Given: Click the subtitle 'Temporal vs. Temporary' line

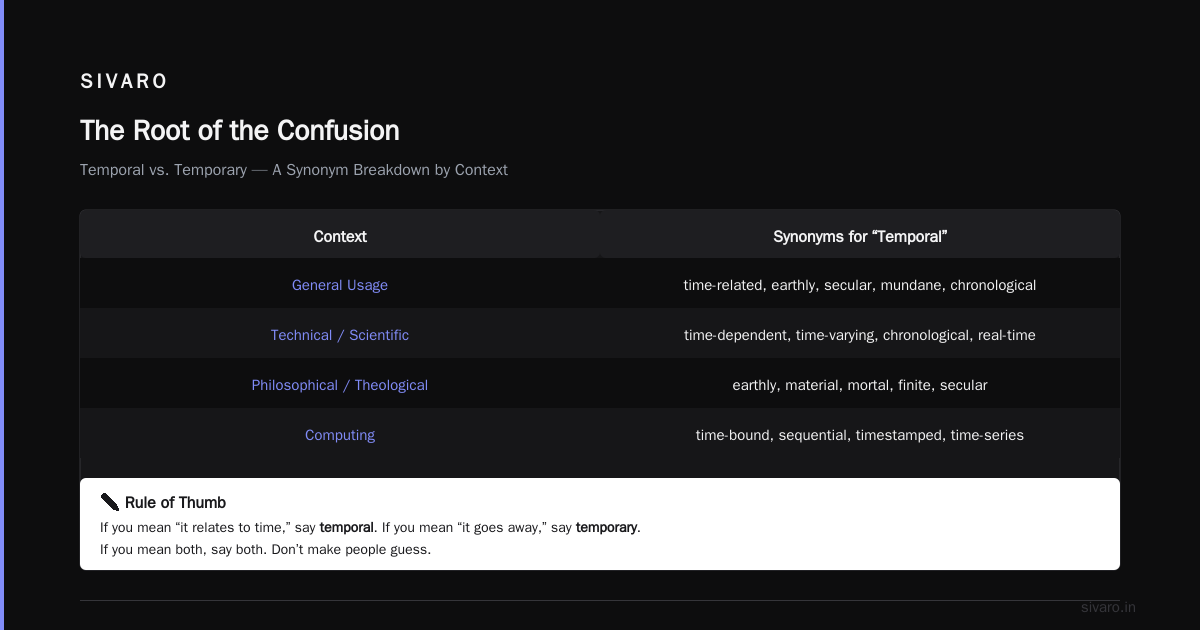Looking at the screenshot, I should coord(294,170).
